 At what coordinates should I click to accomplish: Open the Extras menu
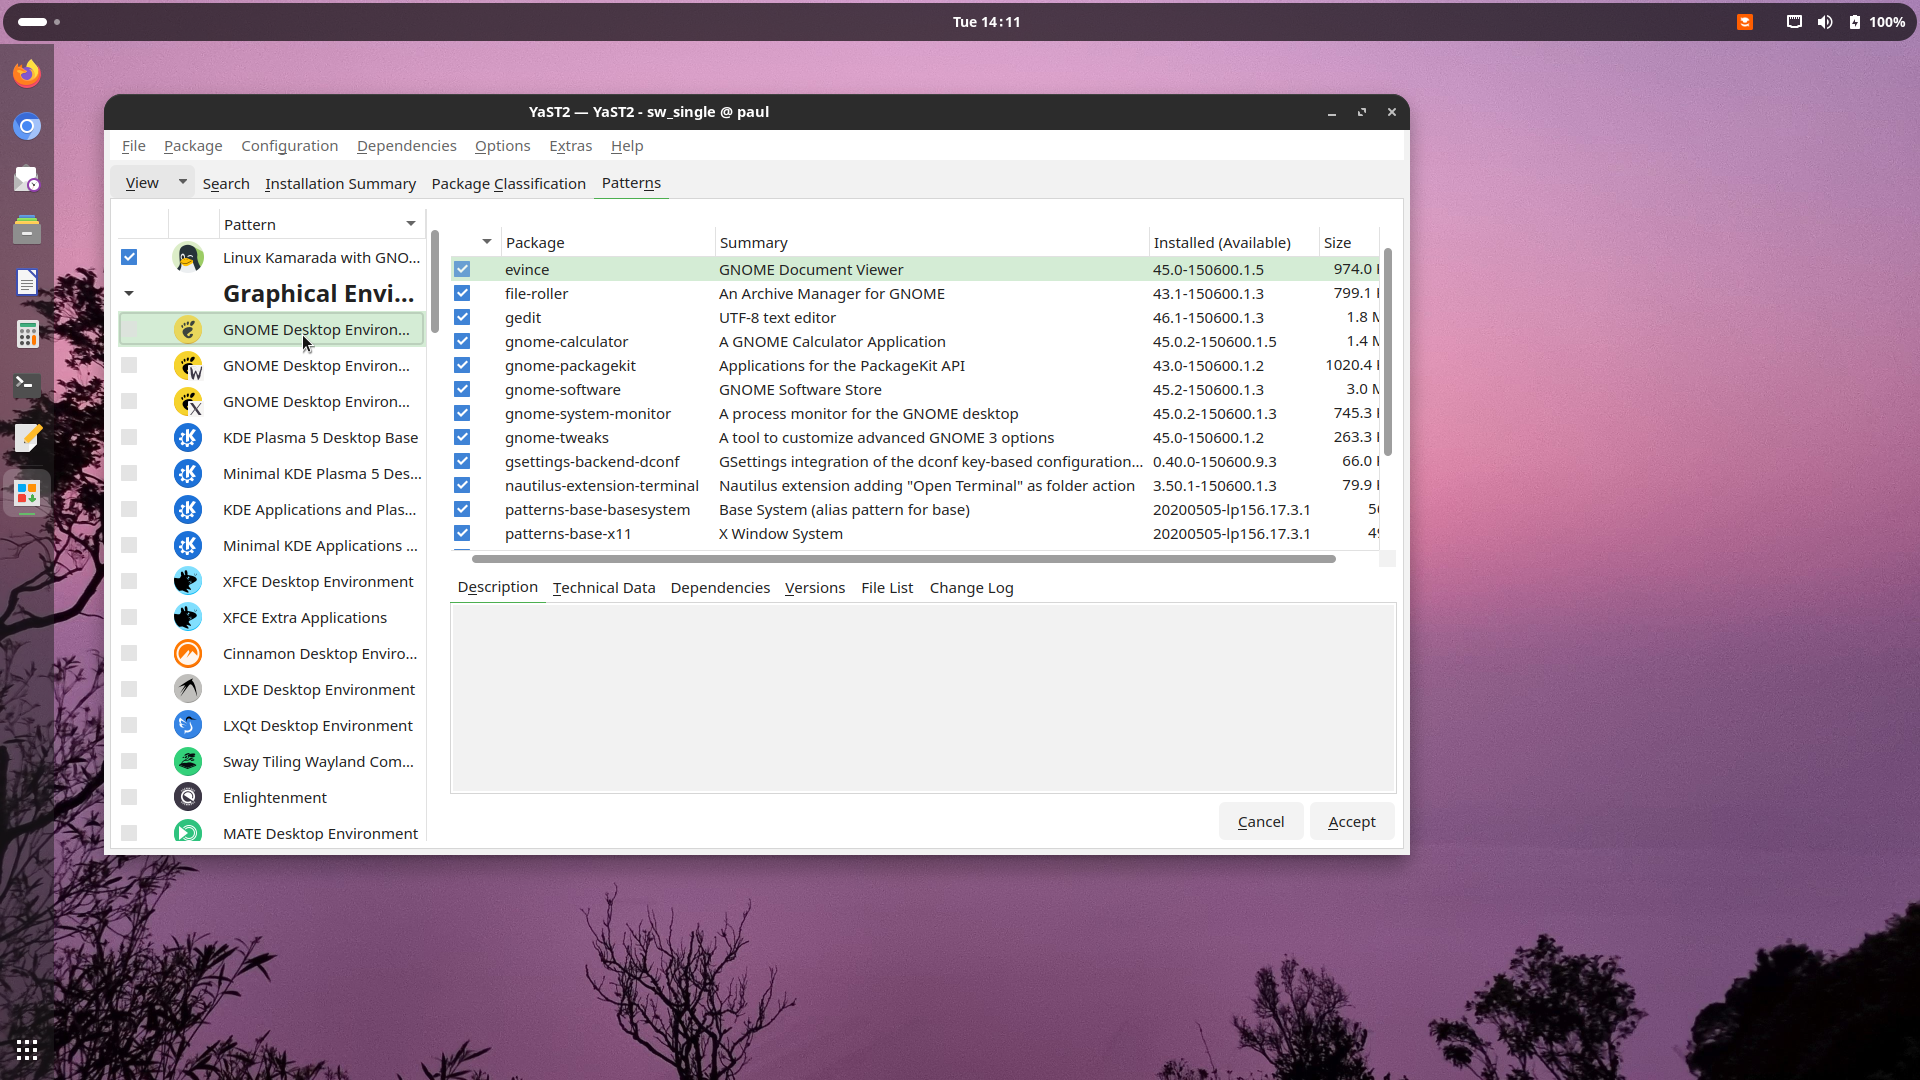(570, 146)
